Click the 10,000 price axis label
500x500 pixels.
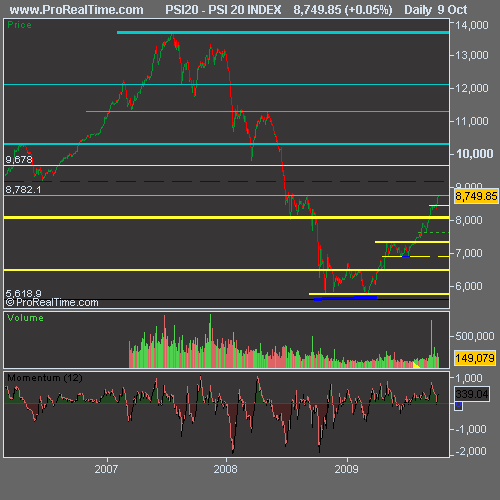(474, 154)
